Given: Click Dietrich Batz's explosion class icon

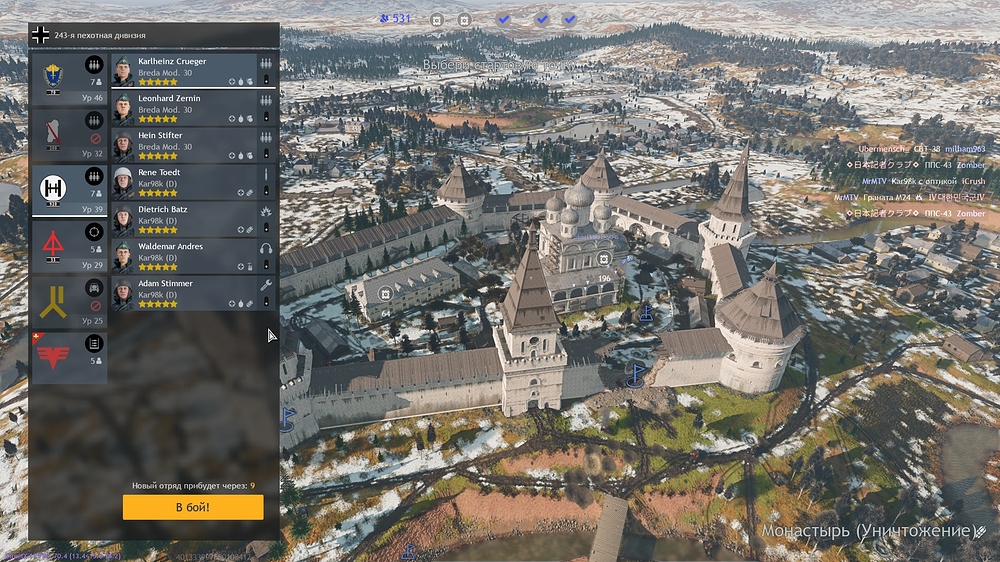Looking at the screenshot, I should click(265, 211).
